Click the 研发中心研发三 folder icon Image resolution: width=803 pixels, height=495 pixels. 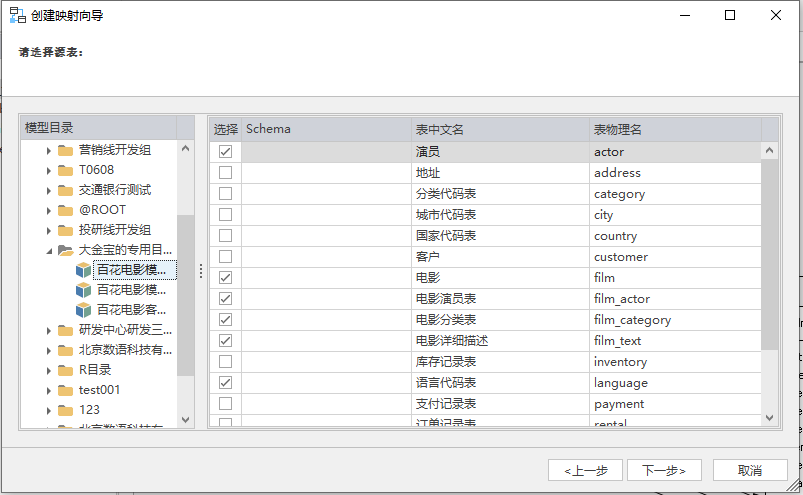click(x=66, y=331)
